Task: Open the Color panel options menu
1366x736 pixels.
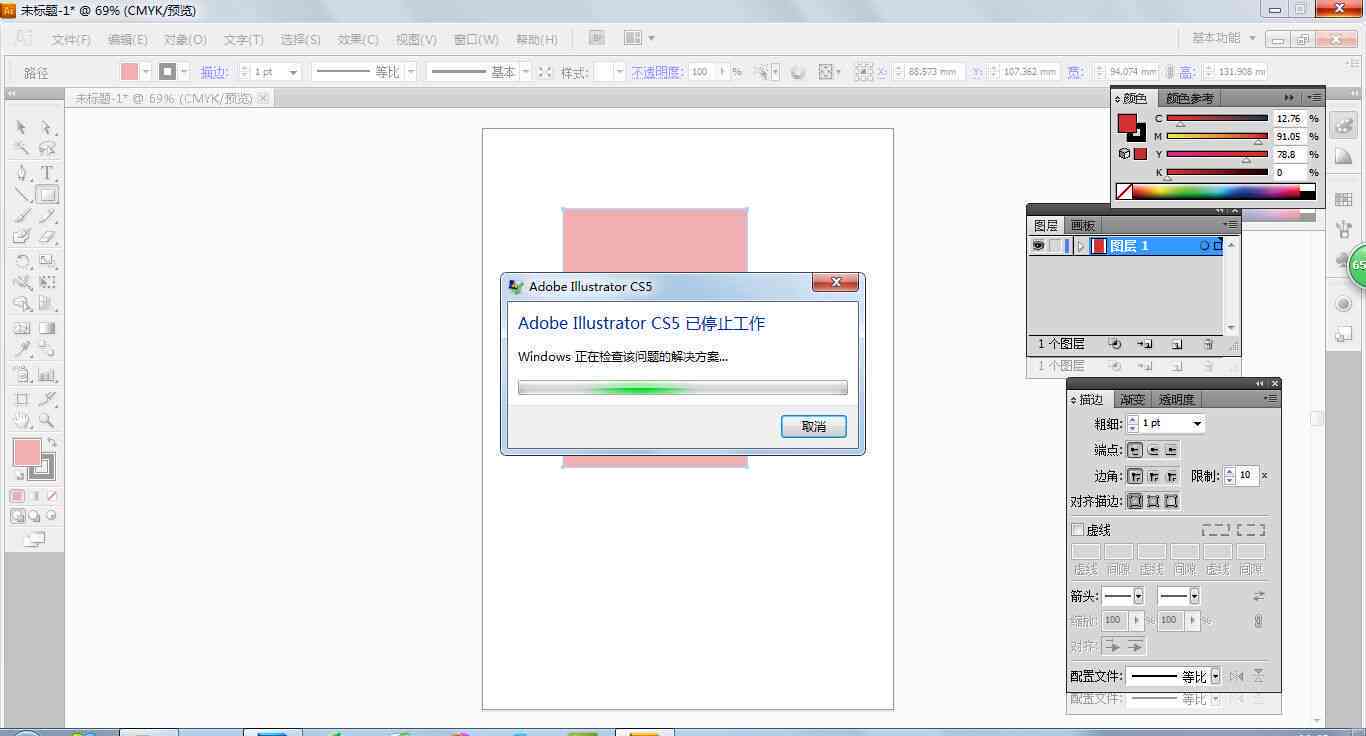Action: (x=1314, y=98)
